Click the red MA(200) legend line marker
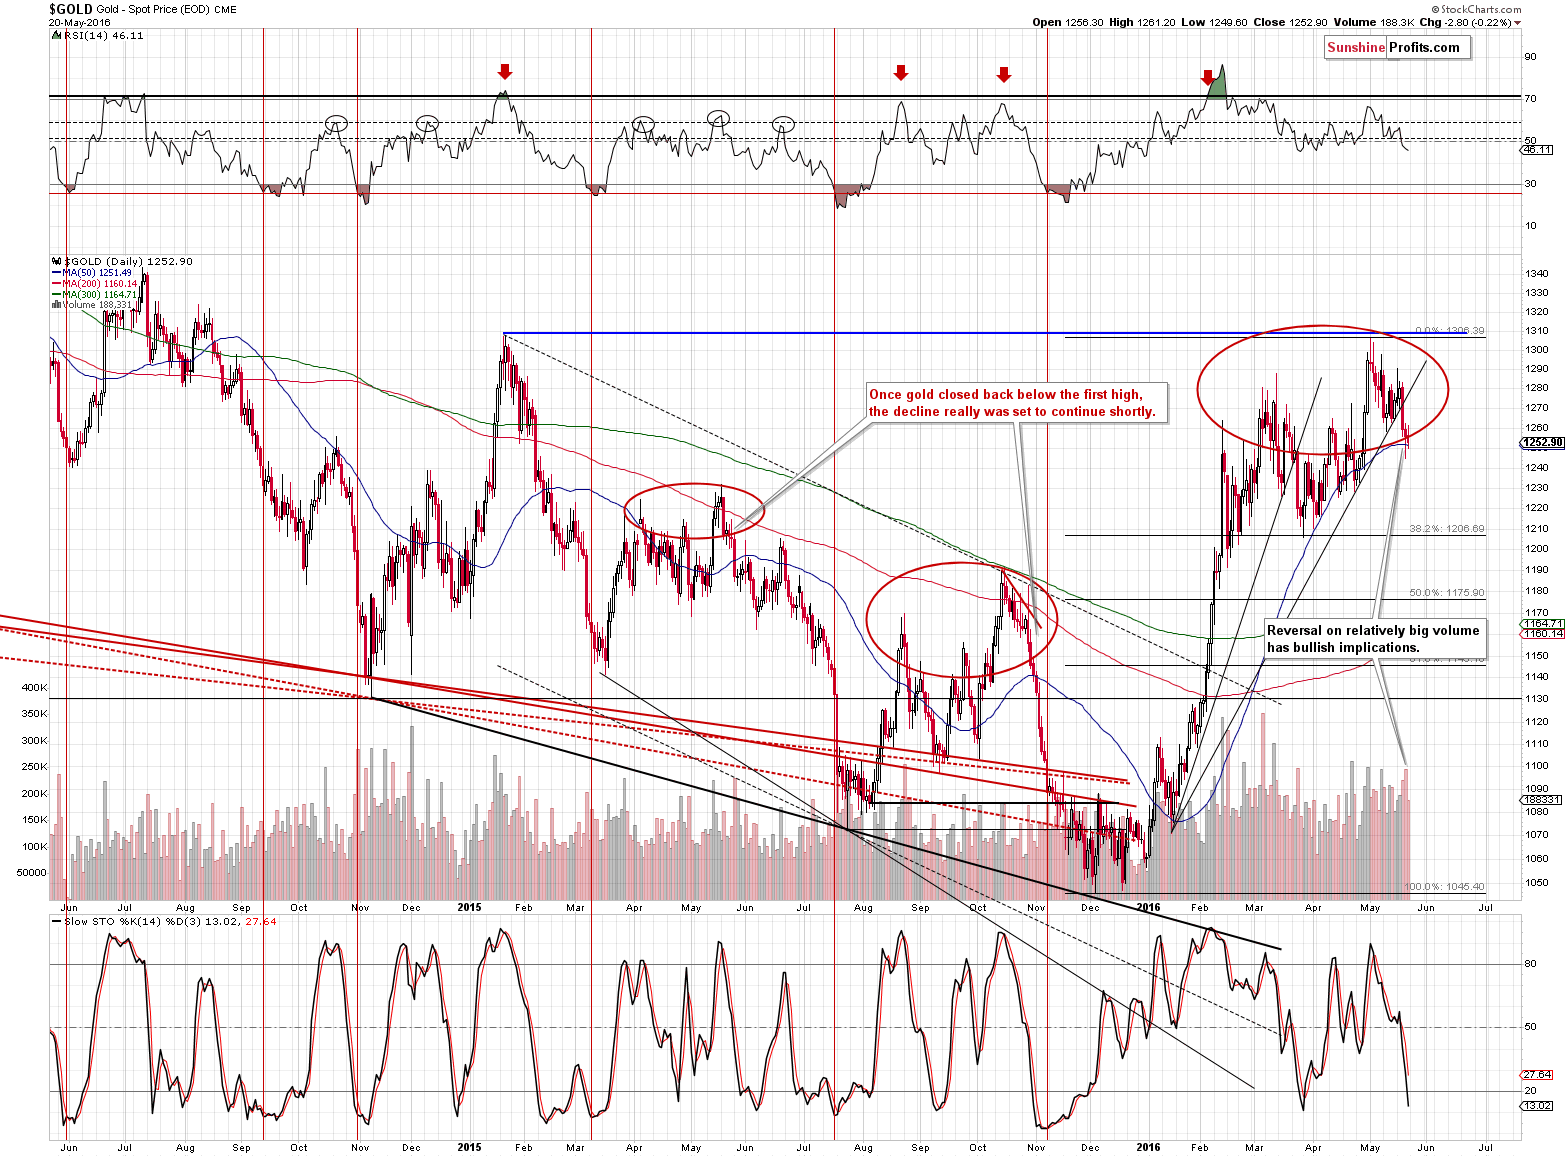 click(56, 283)
